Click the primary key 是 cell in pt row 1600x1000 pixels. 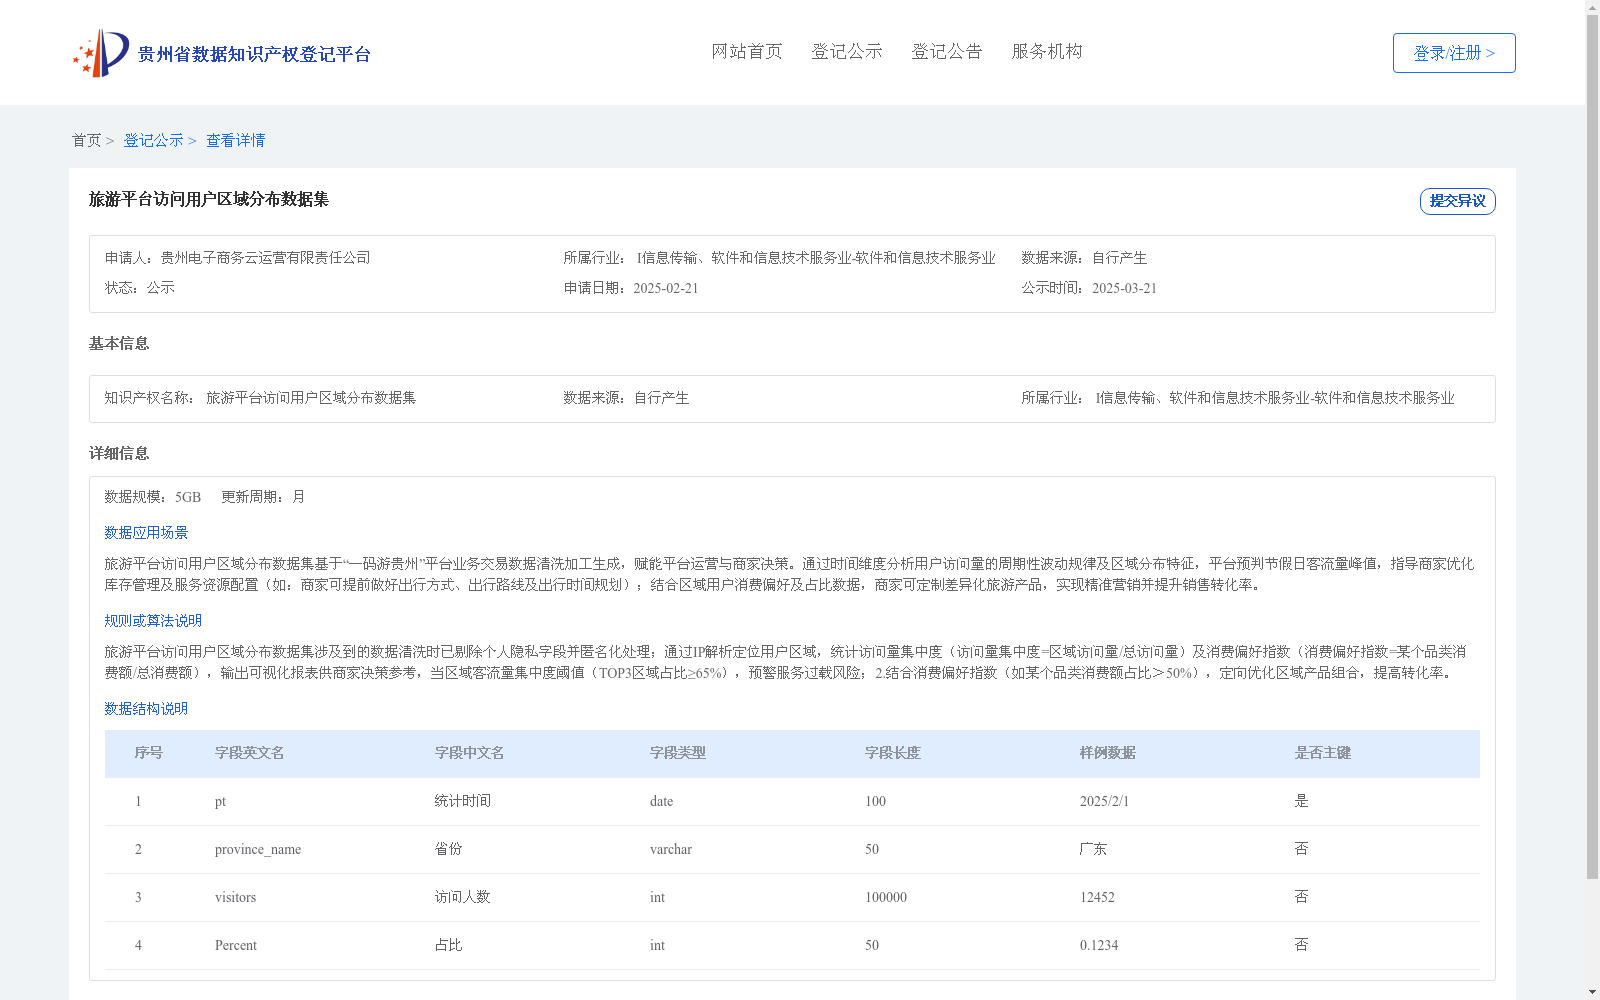pos(1302,801)
